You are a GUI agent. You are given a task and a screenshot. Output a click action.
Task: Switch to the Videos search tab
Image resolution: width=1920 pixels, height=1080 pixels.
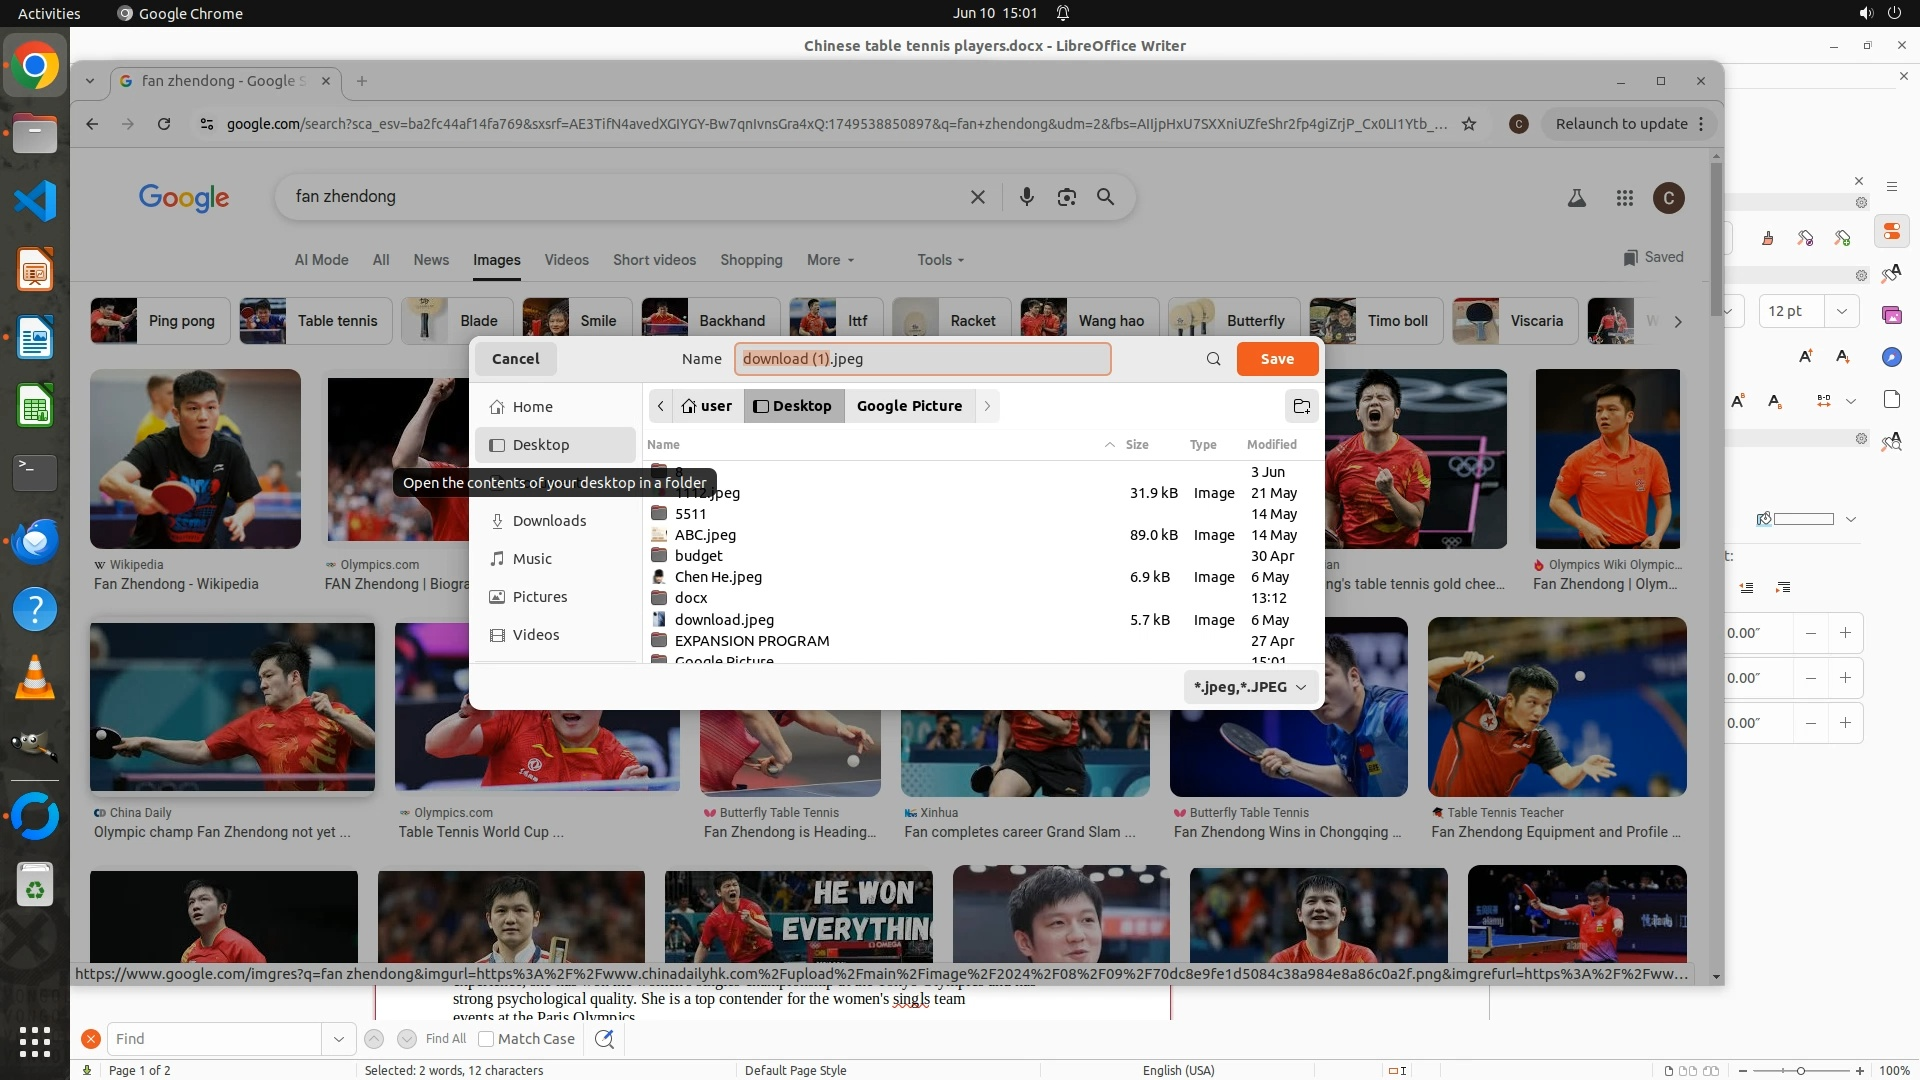click(566, 260)
